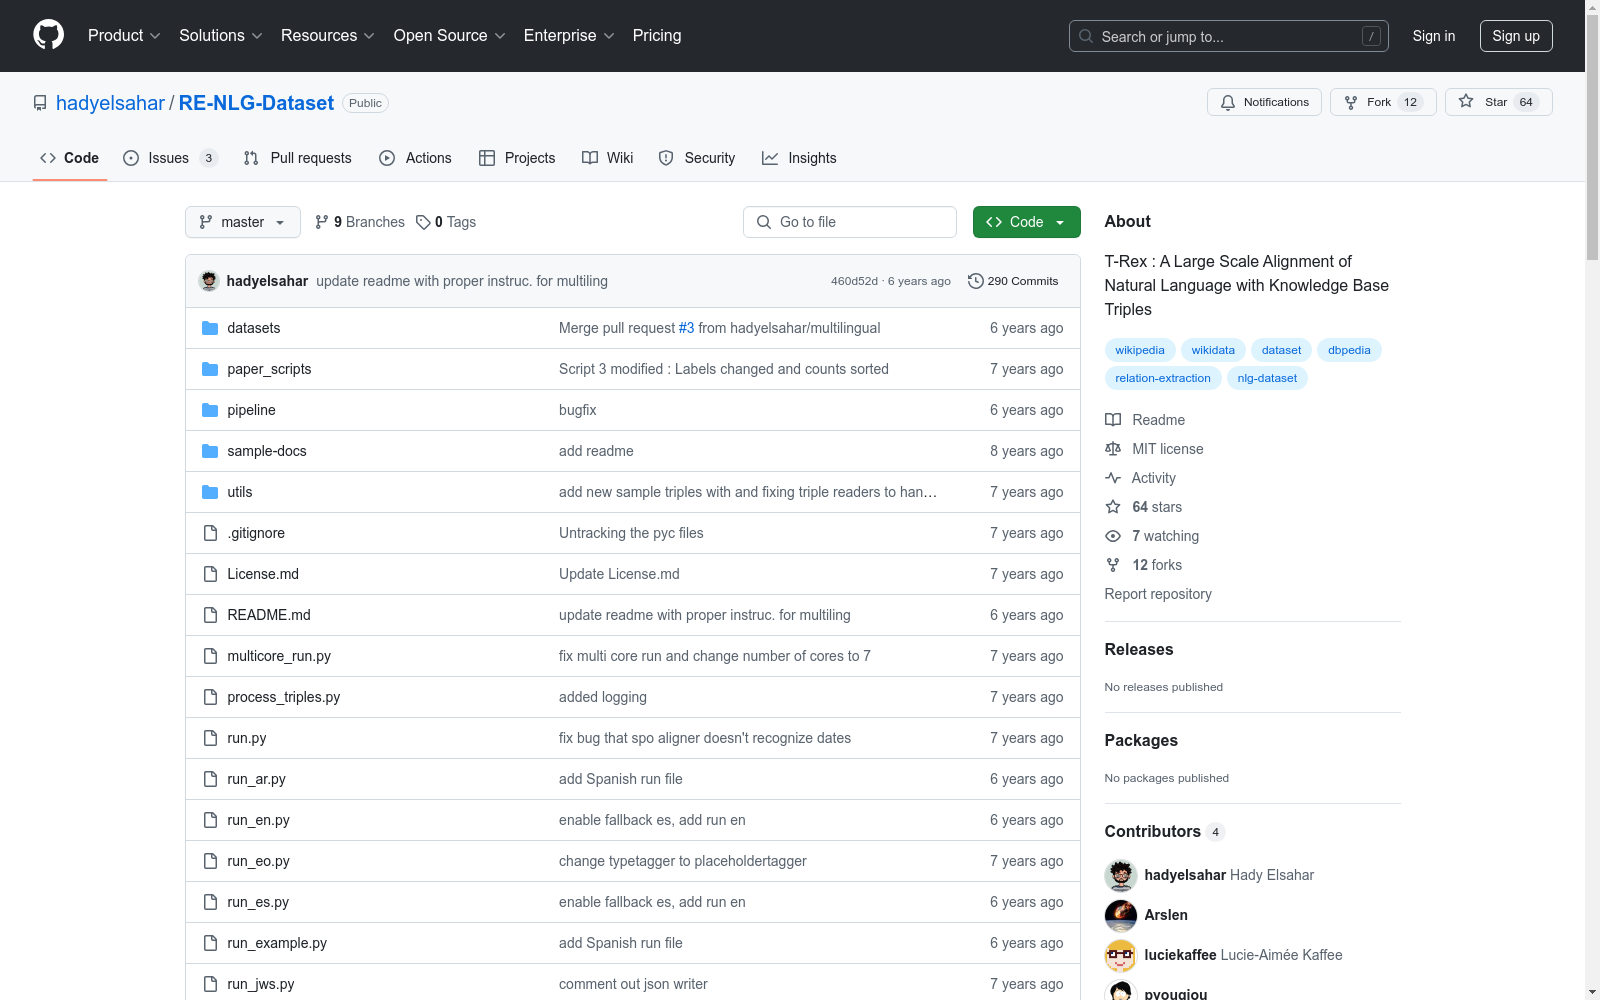Select the wikipedia topic tag
This screenshot has width=1600, height=1000.
[1140, 350]
